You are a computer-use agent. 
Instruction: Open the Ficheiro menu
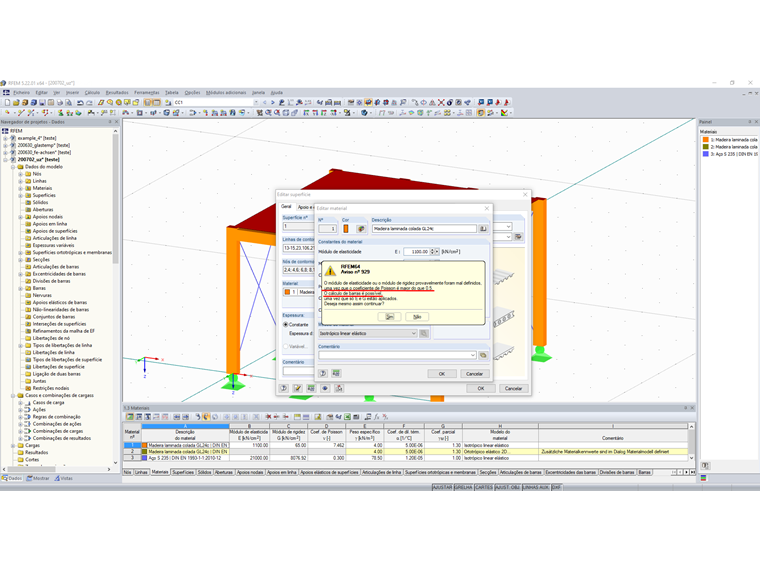(21, 93)
